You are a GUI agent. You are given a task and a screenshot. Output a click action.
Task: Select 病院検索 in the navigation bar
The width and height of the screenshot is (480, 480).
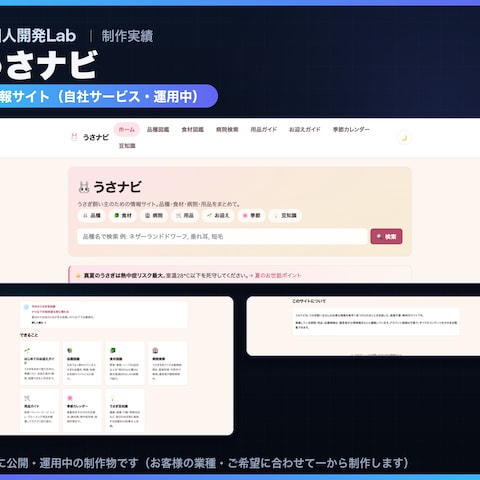(227, 129)
